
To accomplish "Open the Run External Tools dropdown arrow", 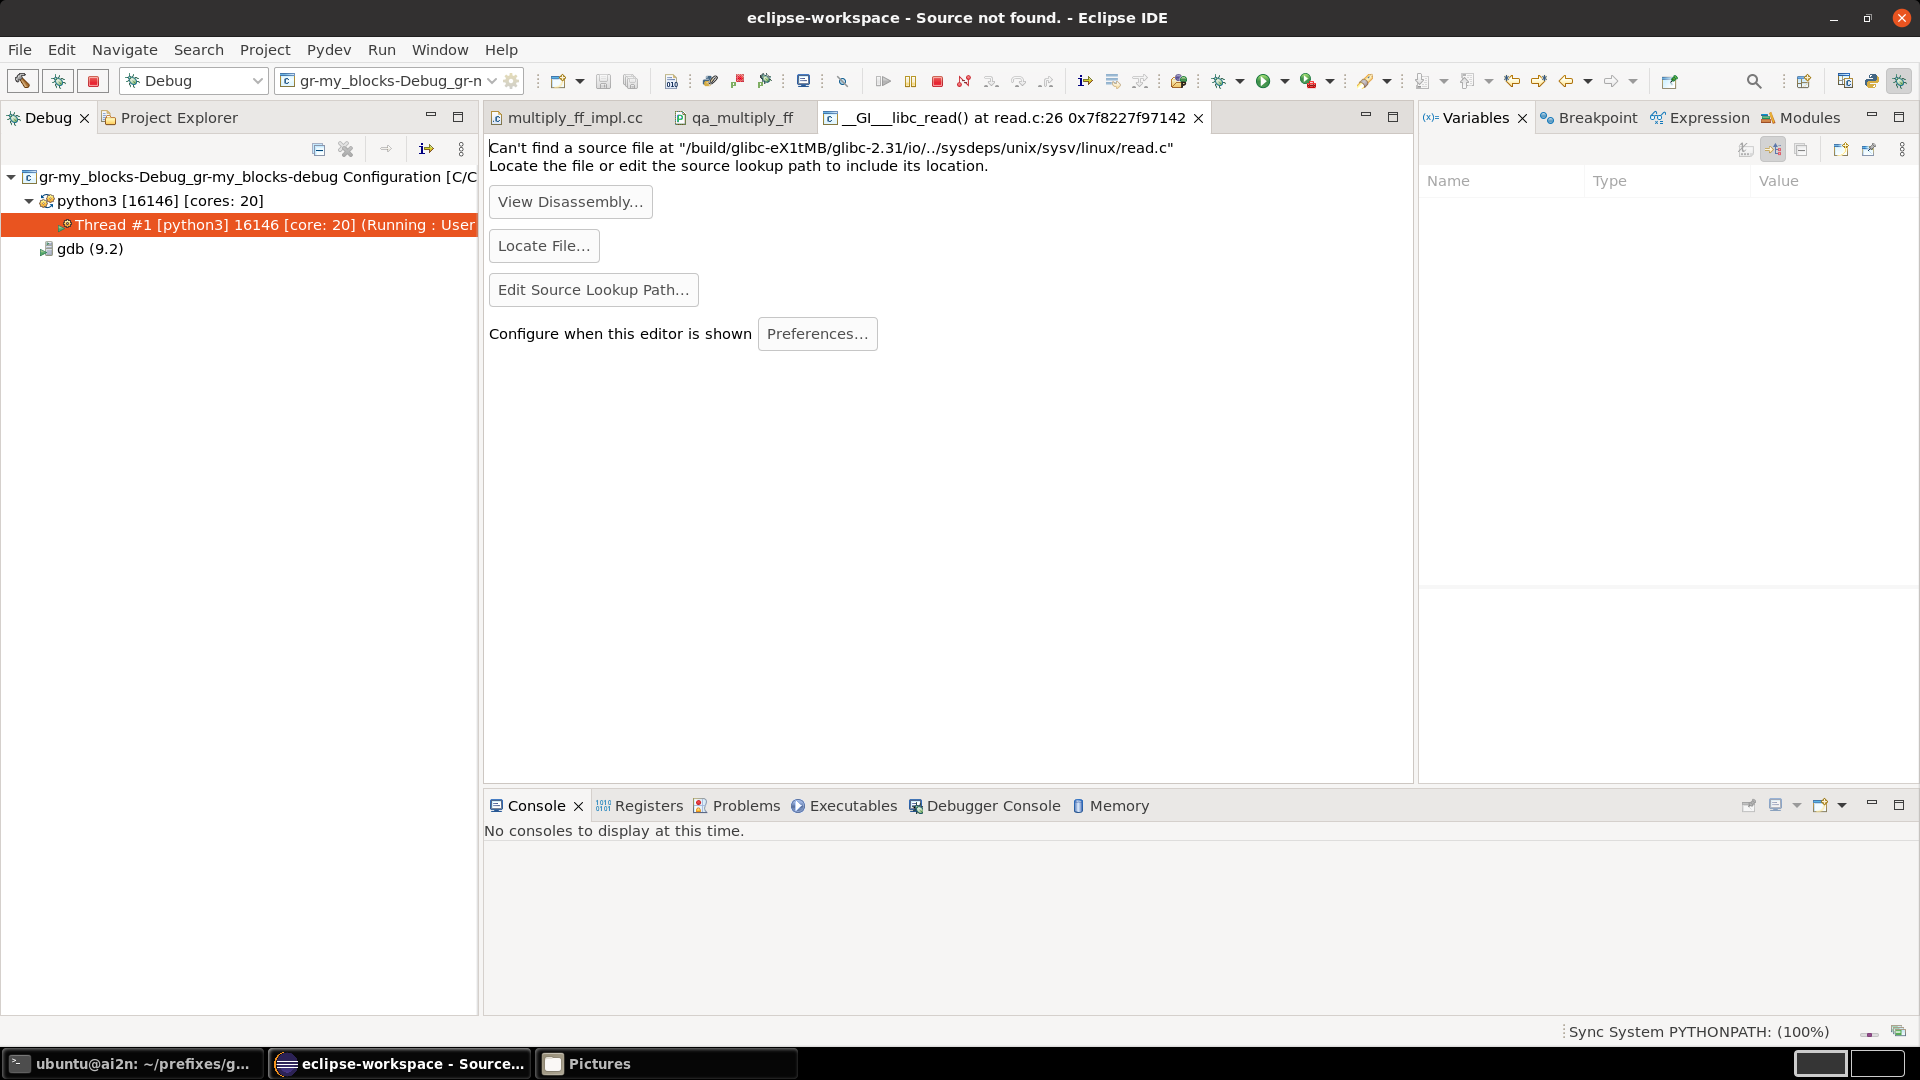I will click(1330, 81).
